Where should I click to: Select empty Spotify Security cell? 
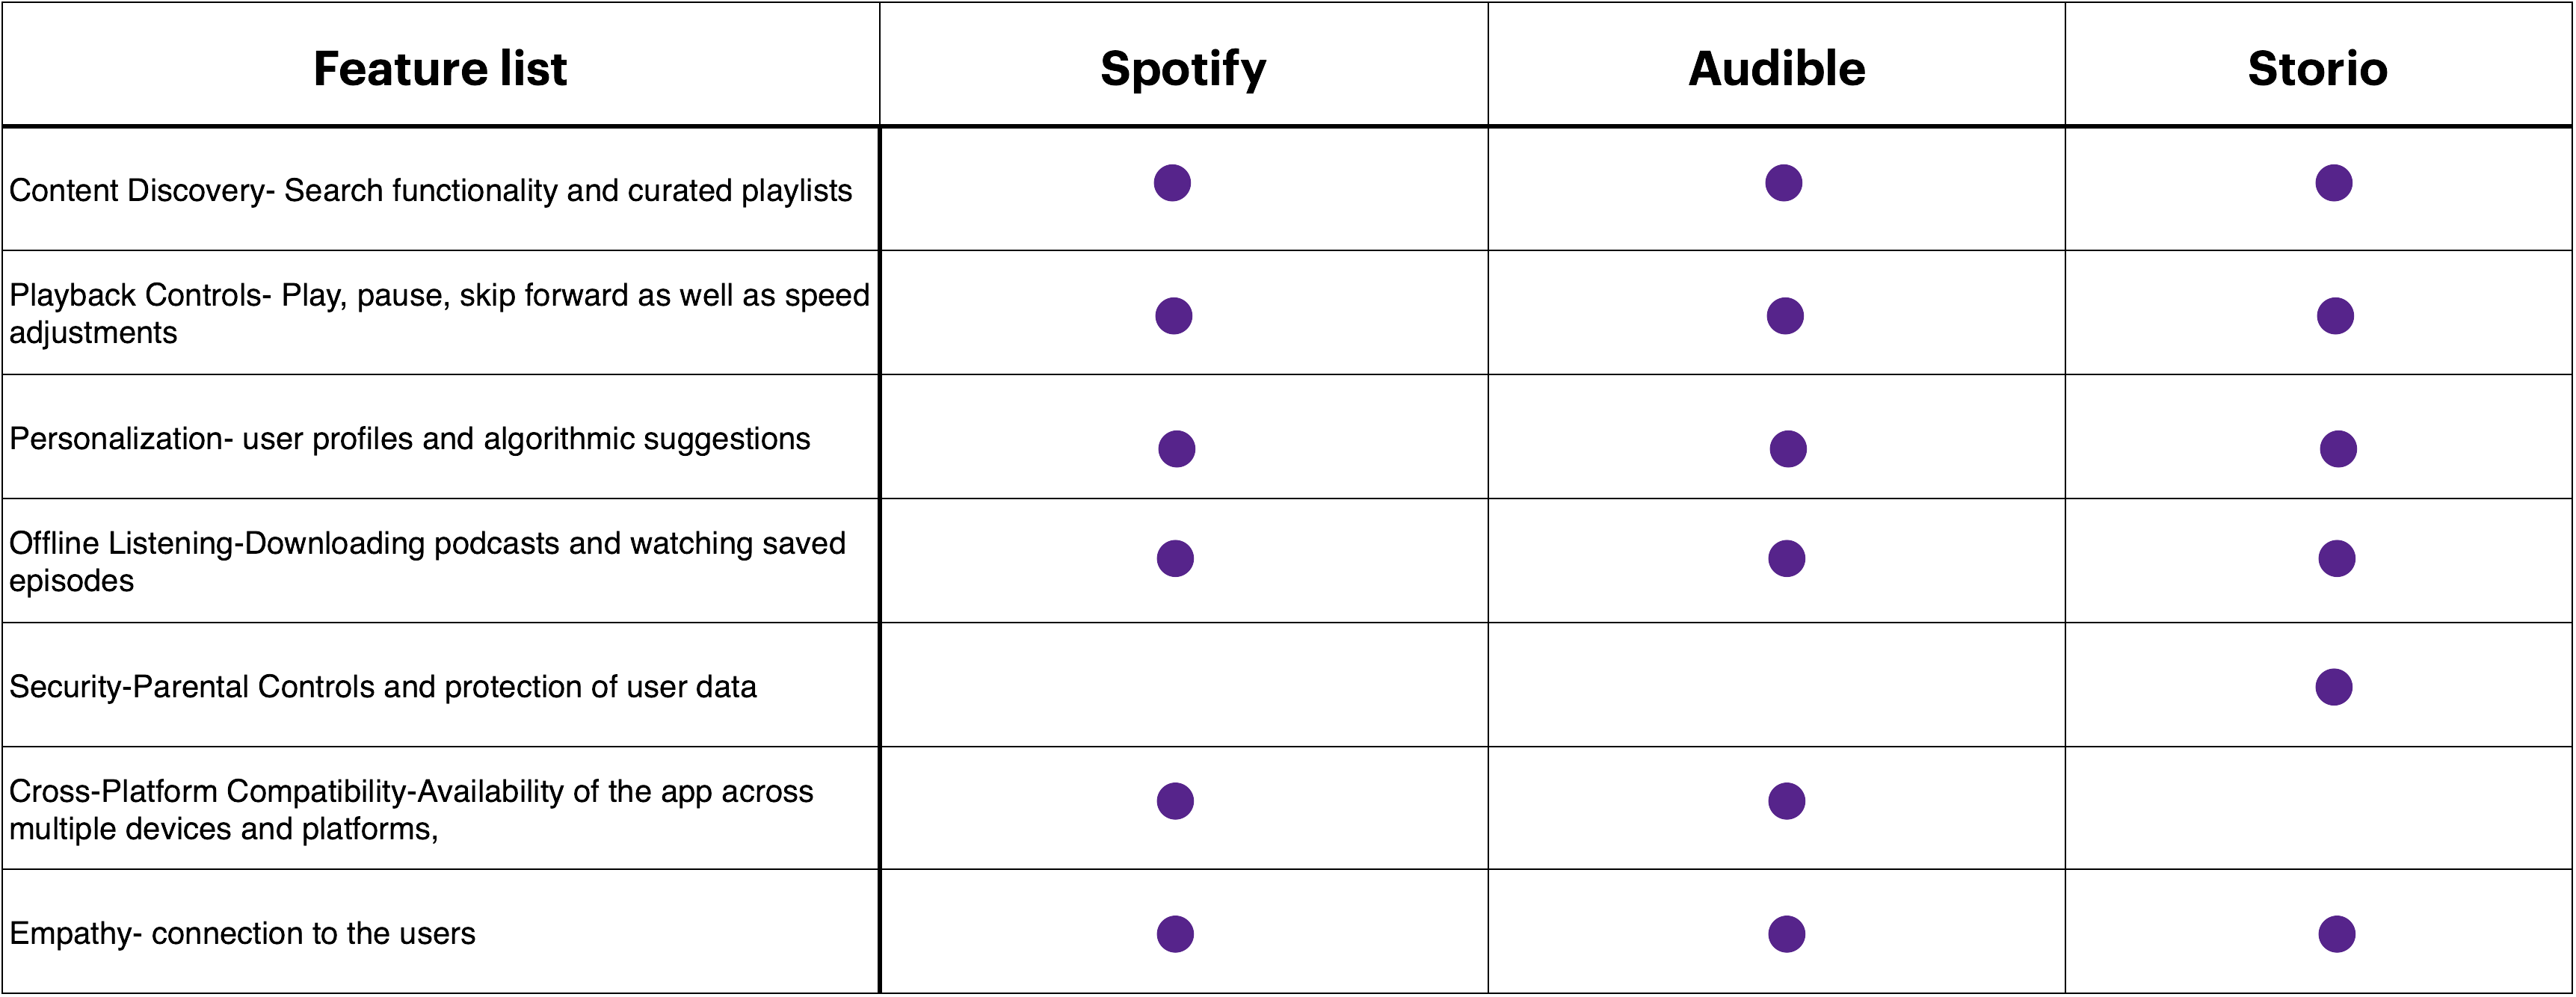(1184, 685)
